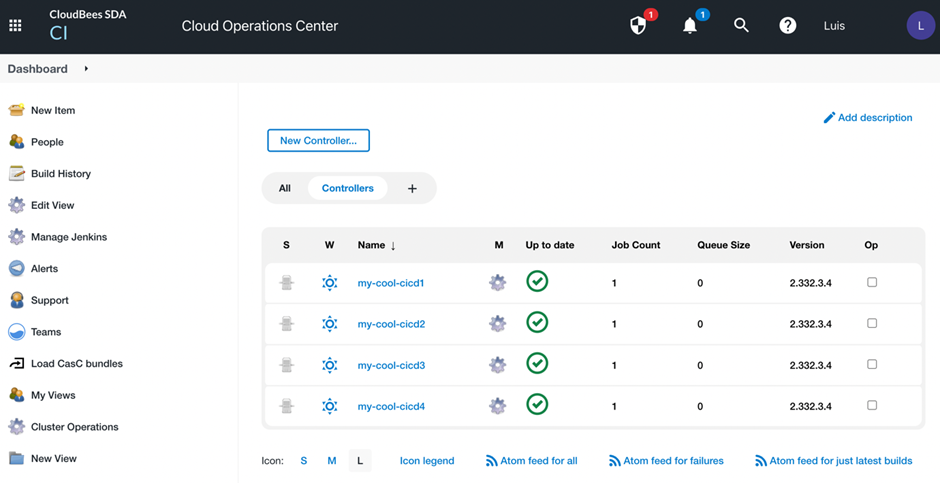
Task: Click the New View folder icon
Action: [x=16, y=458]
